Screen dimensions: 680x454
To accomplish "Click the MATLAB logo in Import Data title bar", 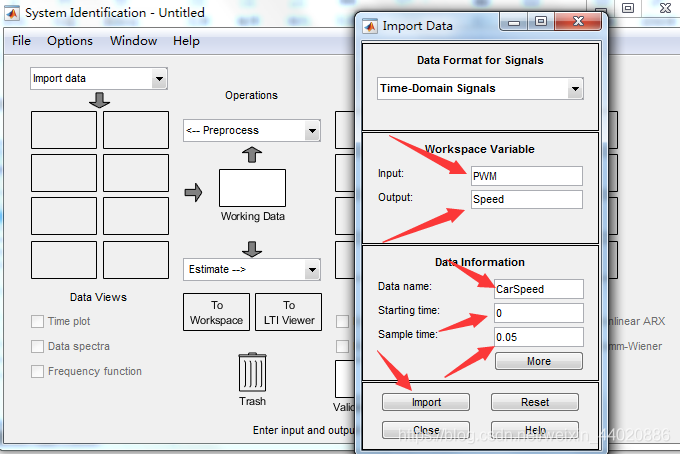I will click(x=370, y=26).
